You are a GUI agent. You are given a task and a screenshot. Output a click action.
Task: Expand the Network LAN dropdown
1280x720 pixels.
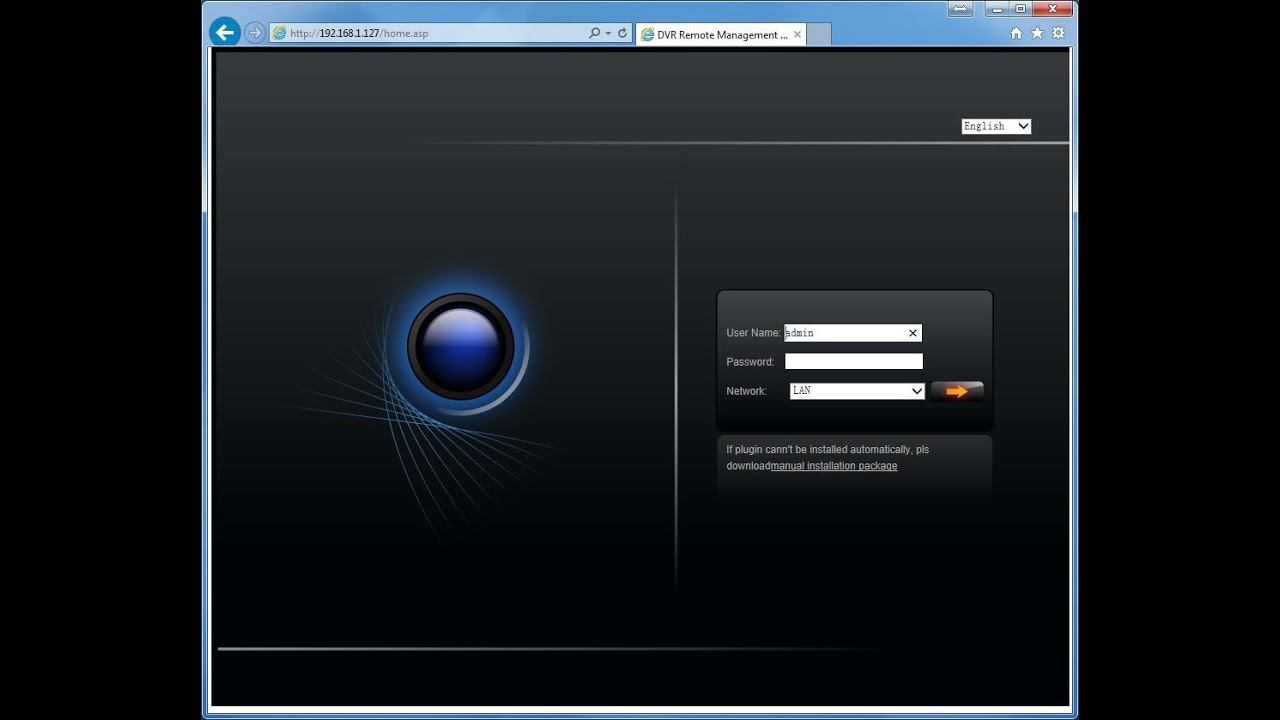pyautogui.click(x=857, y=391)
